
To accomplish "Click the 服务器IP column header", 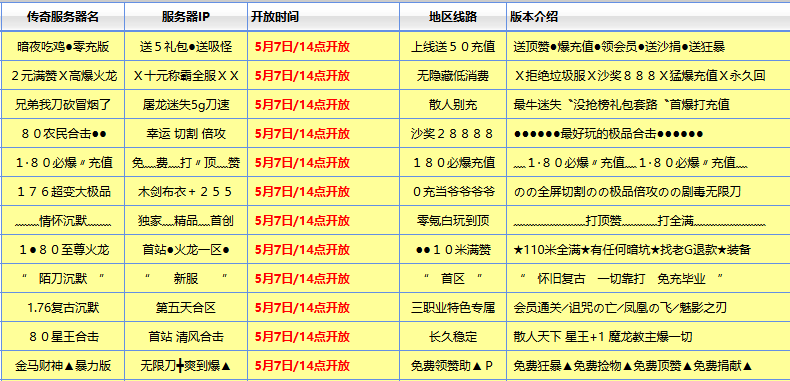I will pos(186,17).
